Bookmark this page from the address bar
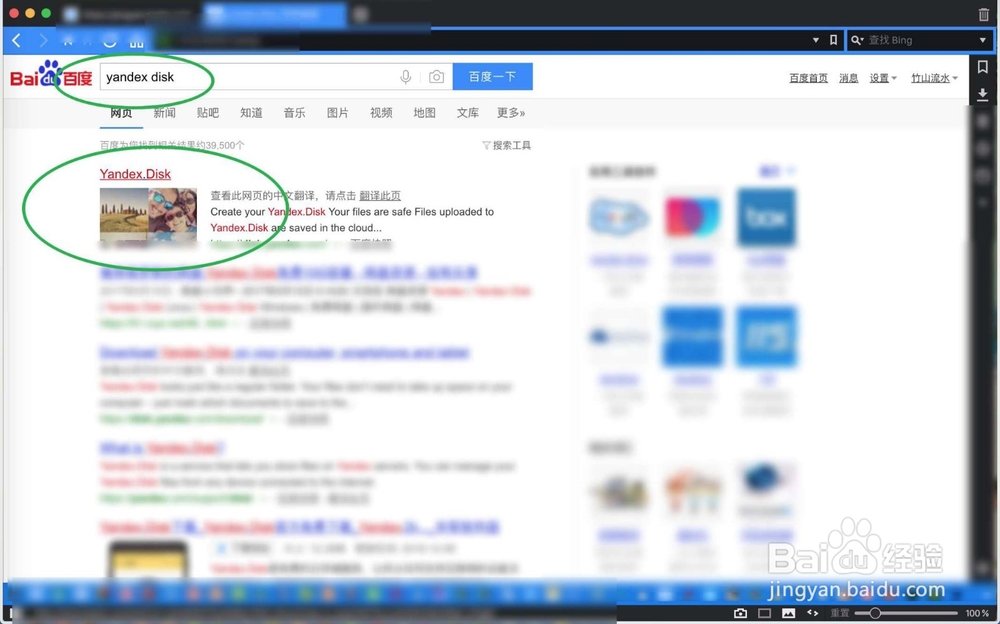 click(833, 40)
